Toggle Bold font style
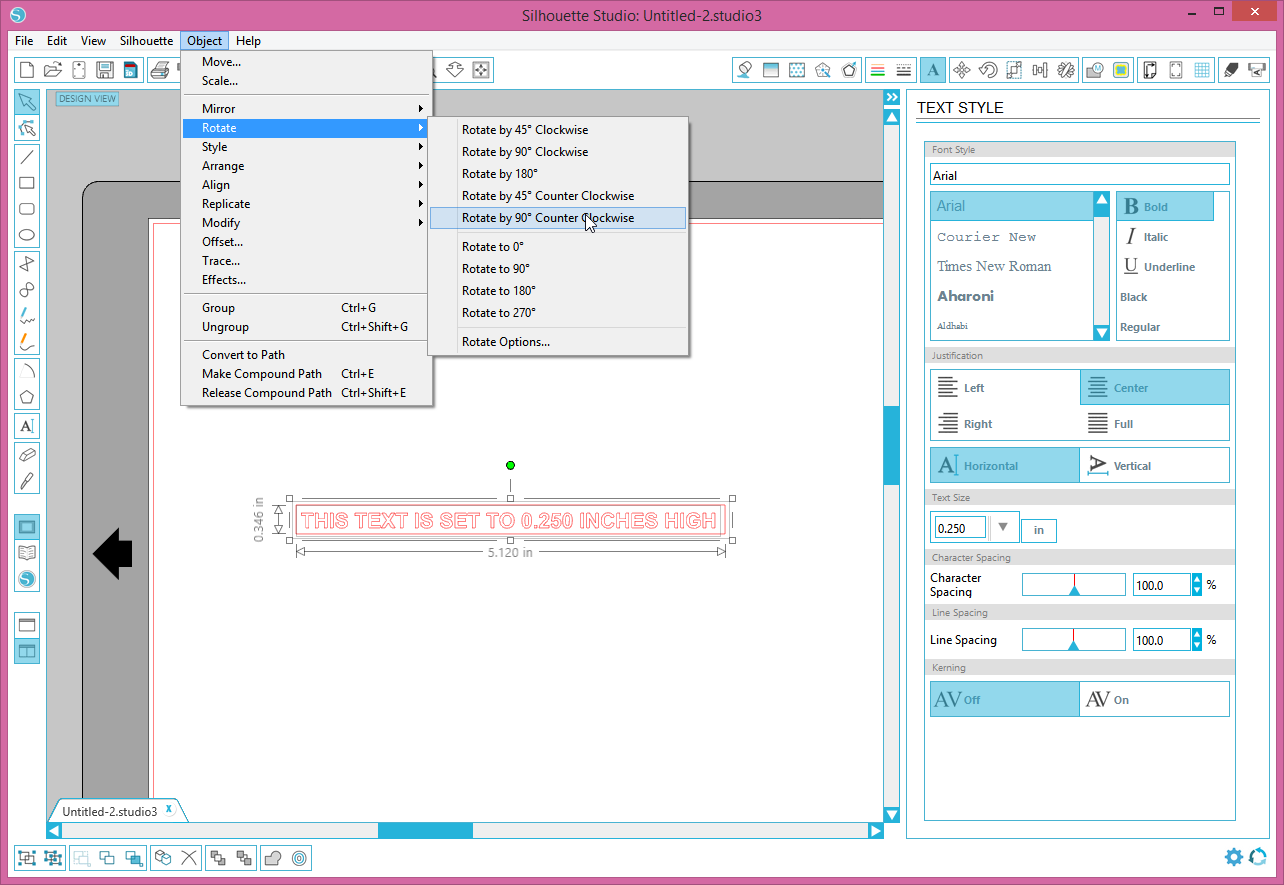 pyautogui.click(x=1165, y=207)
